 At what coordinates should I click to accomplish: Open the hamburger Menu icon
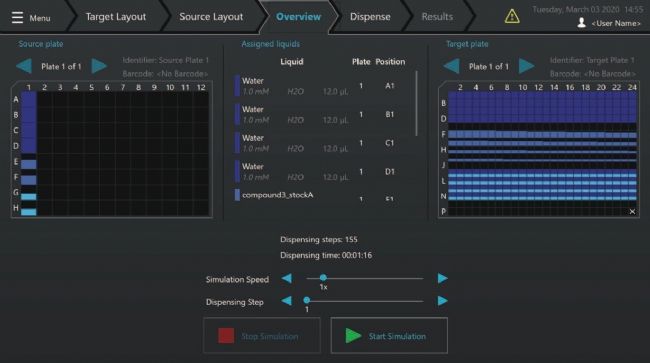(17, 17)
